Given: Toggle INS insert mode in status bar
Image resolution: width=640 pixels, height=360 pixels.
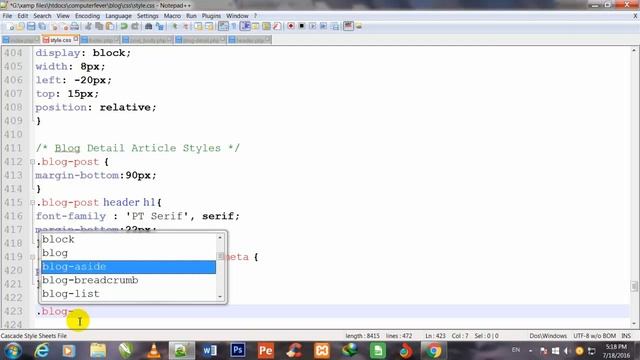Looking at the screenshot, I should (x=626, y=336).
